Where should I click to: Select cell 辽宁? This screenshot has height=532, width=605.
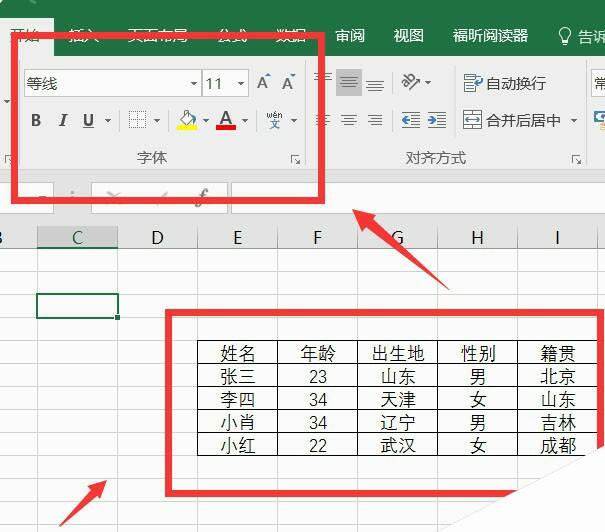[x=398, y=421]
